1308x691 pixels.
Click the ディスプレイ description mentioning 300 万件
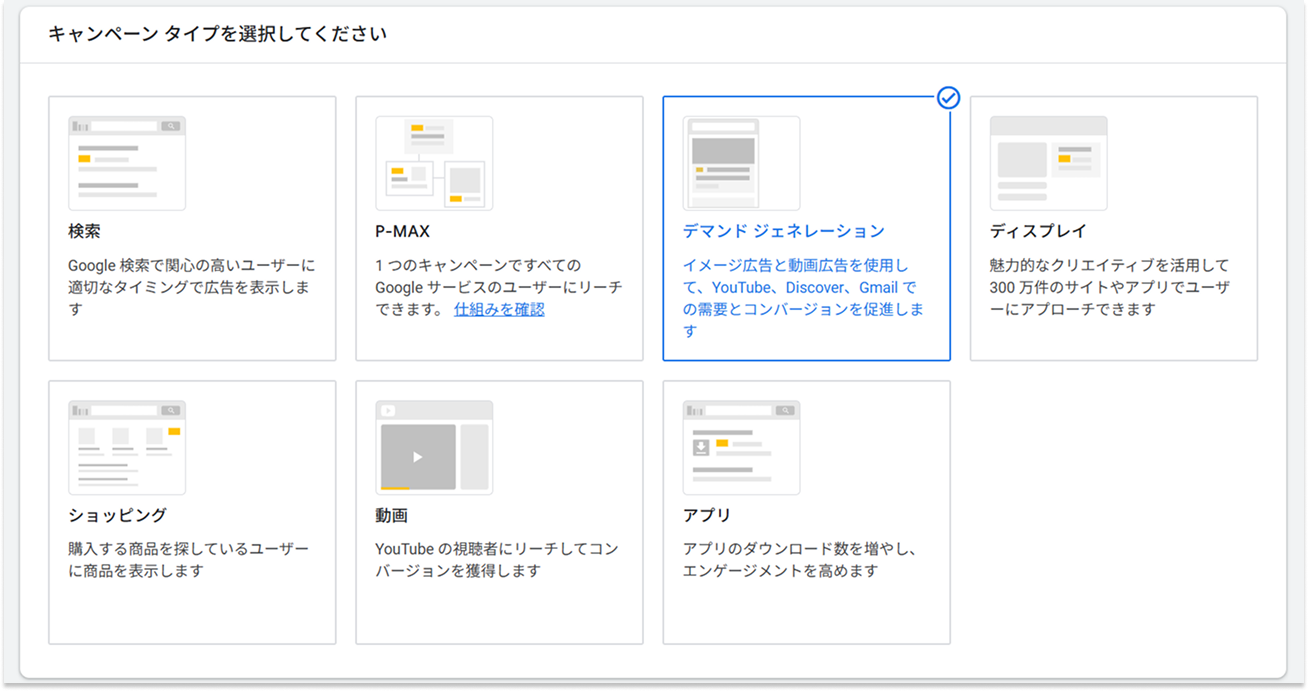pos(1110,288)
